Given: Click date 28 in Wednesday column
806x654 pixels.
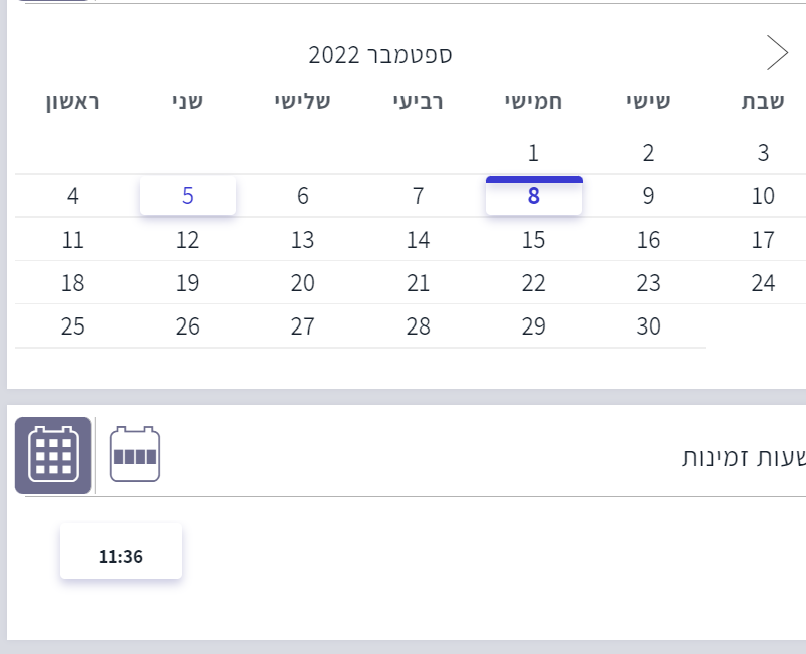Looking at the screenshot, I should (x=419, y=326).
